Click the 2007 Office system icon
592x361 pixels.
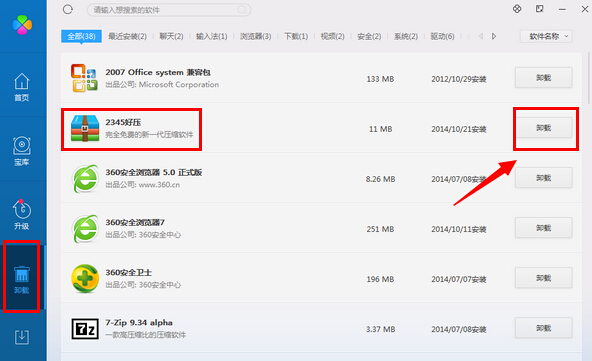[85, 78]
